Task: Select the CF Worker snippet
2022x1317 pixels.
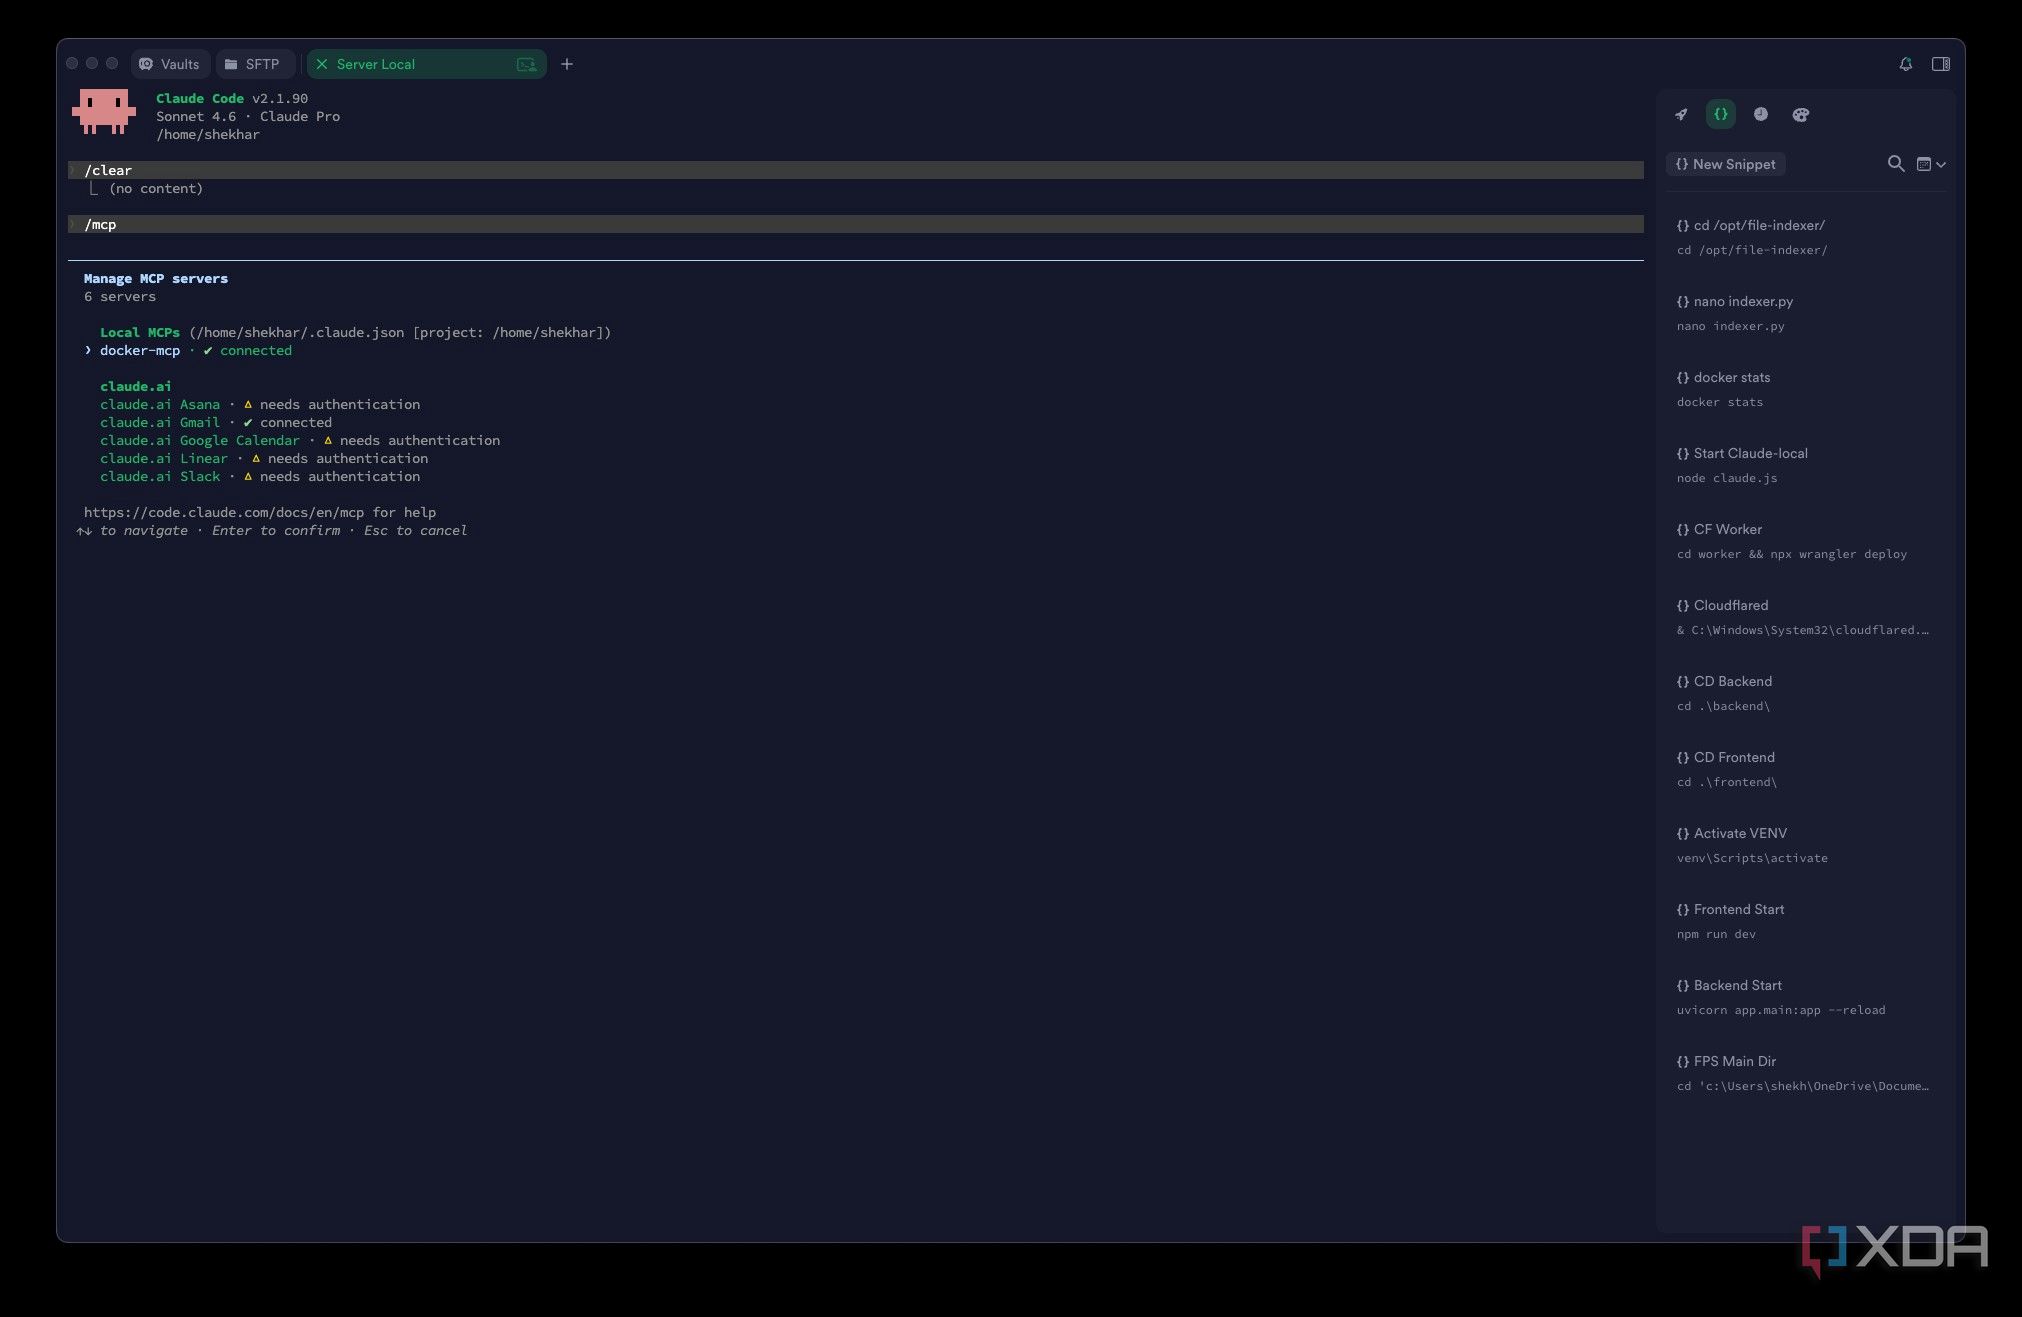Action: coord(1806,541)
